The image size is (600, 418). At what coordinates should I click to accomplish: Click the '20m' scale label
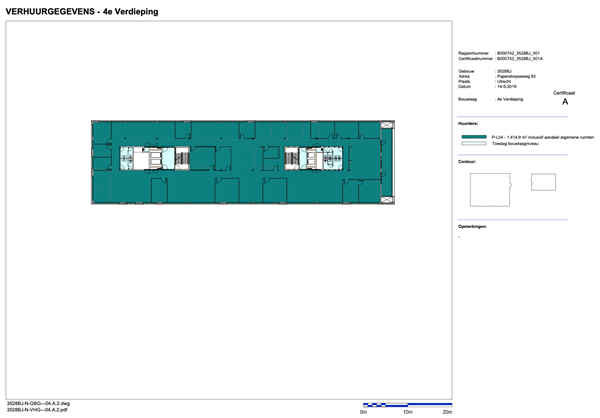[x=447, y=412]
